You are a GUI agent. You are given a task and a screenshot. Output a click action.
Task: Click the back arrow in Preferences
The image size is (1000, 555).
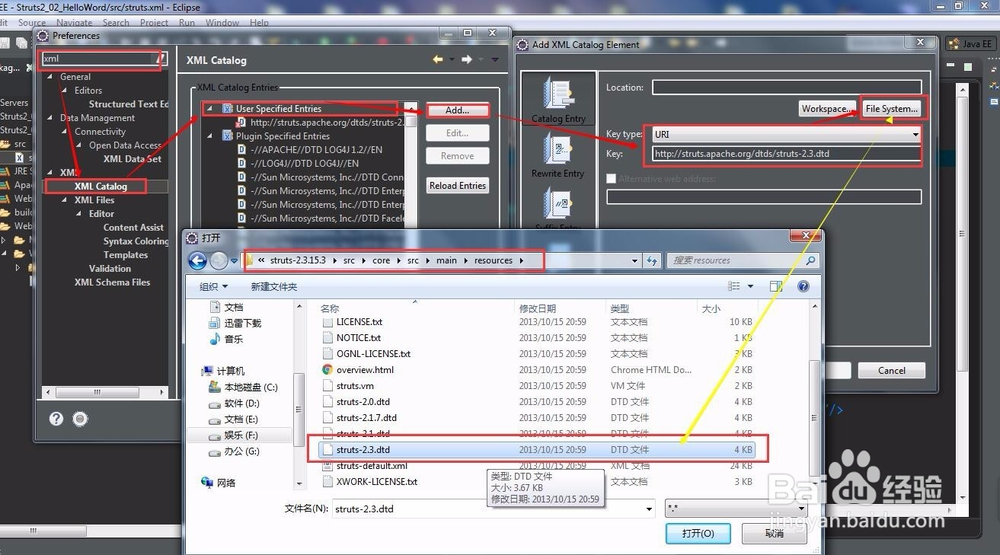(438, 59)
